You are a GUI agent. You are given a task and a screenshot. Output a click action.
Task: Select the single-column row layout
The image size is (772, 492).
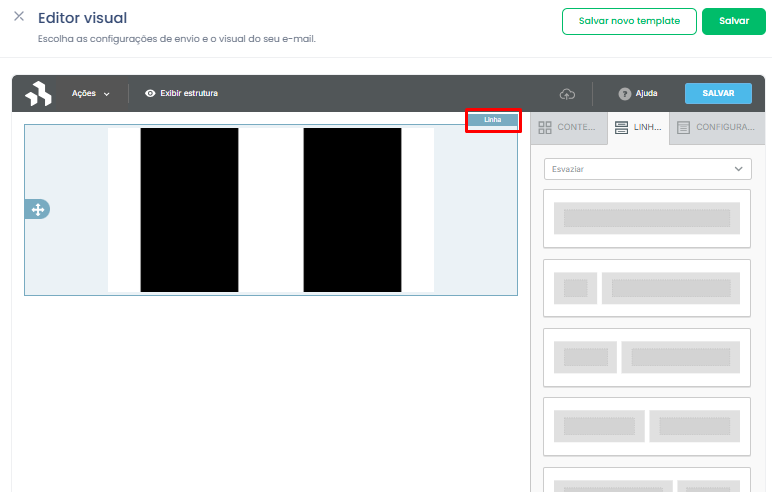tap(647, 219)
